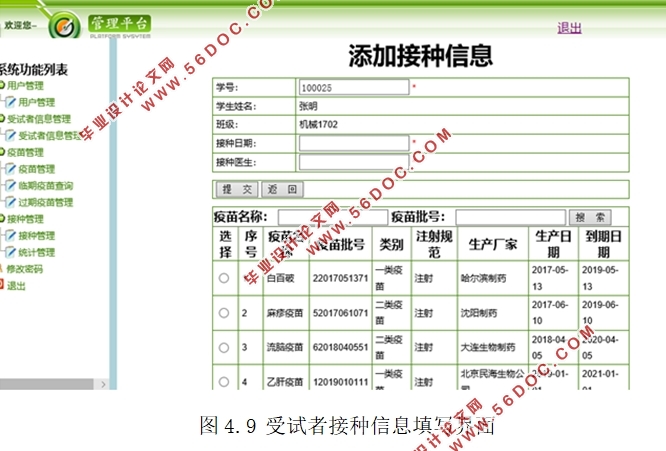
Task: Open 过期疫苗管理 in sidebar
Action: pos(45,202)
